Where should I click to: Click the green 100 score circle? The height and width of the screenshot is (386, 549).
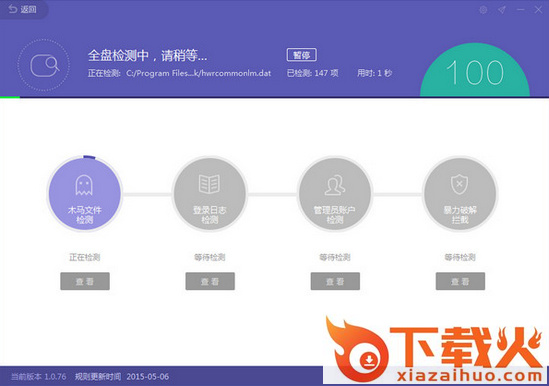[475, 70]
